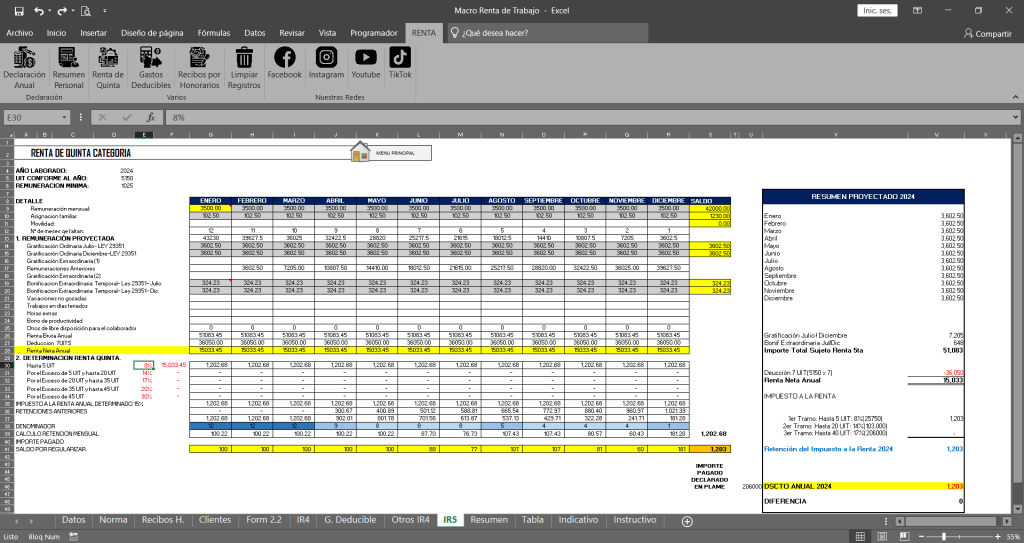Image resolution: width=1024 pixels, height=543 pixels.
Task: Click the house icon for Menu Principal
Action: click(x=360, y=152)
